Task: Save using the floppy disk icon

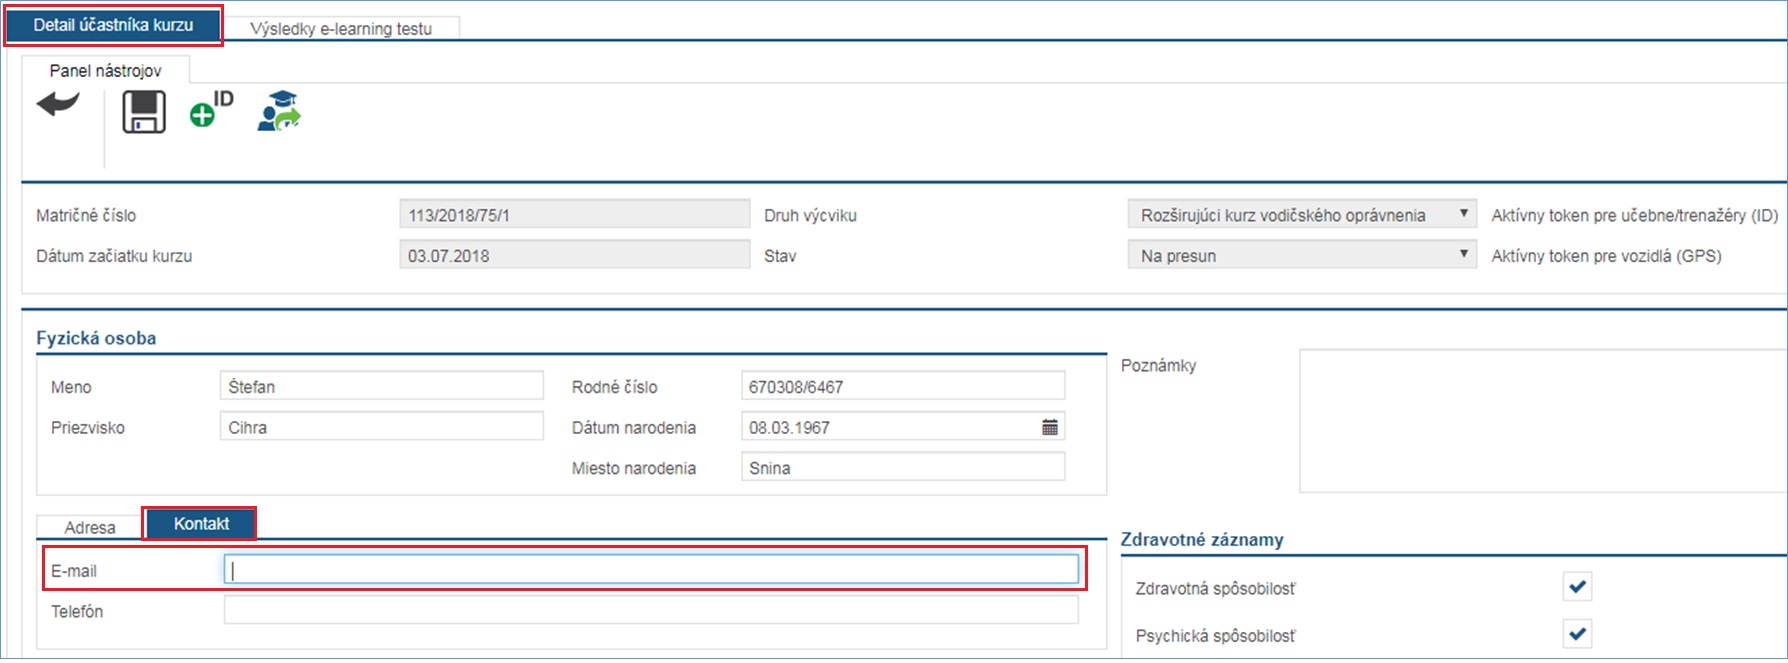Action: point(144,112)
